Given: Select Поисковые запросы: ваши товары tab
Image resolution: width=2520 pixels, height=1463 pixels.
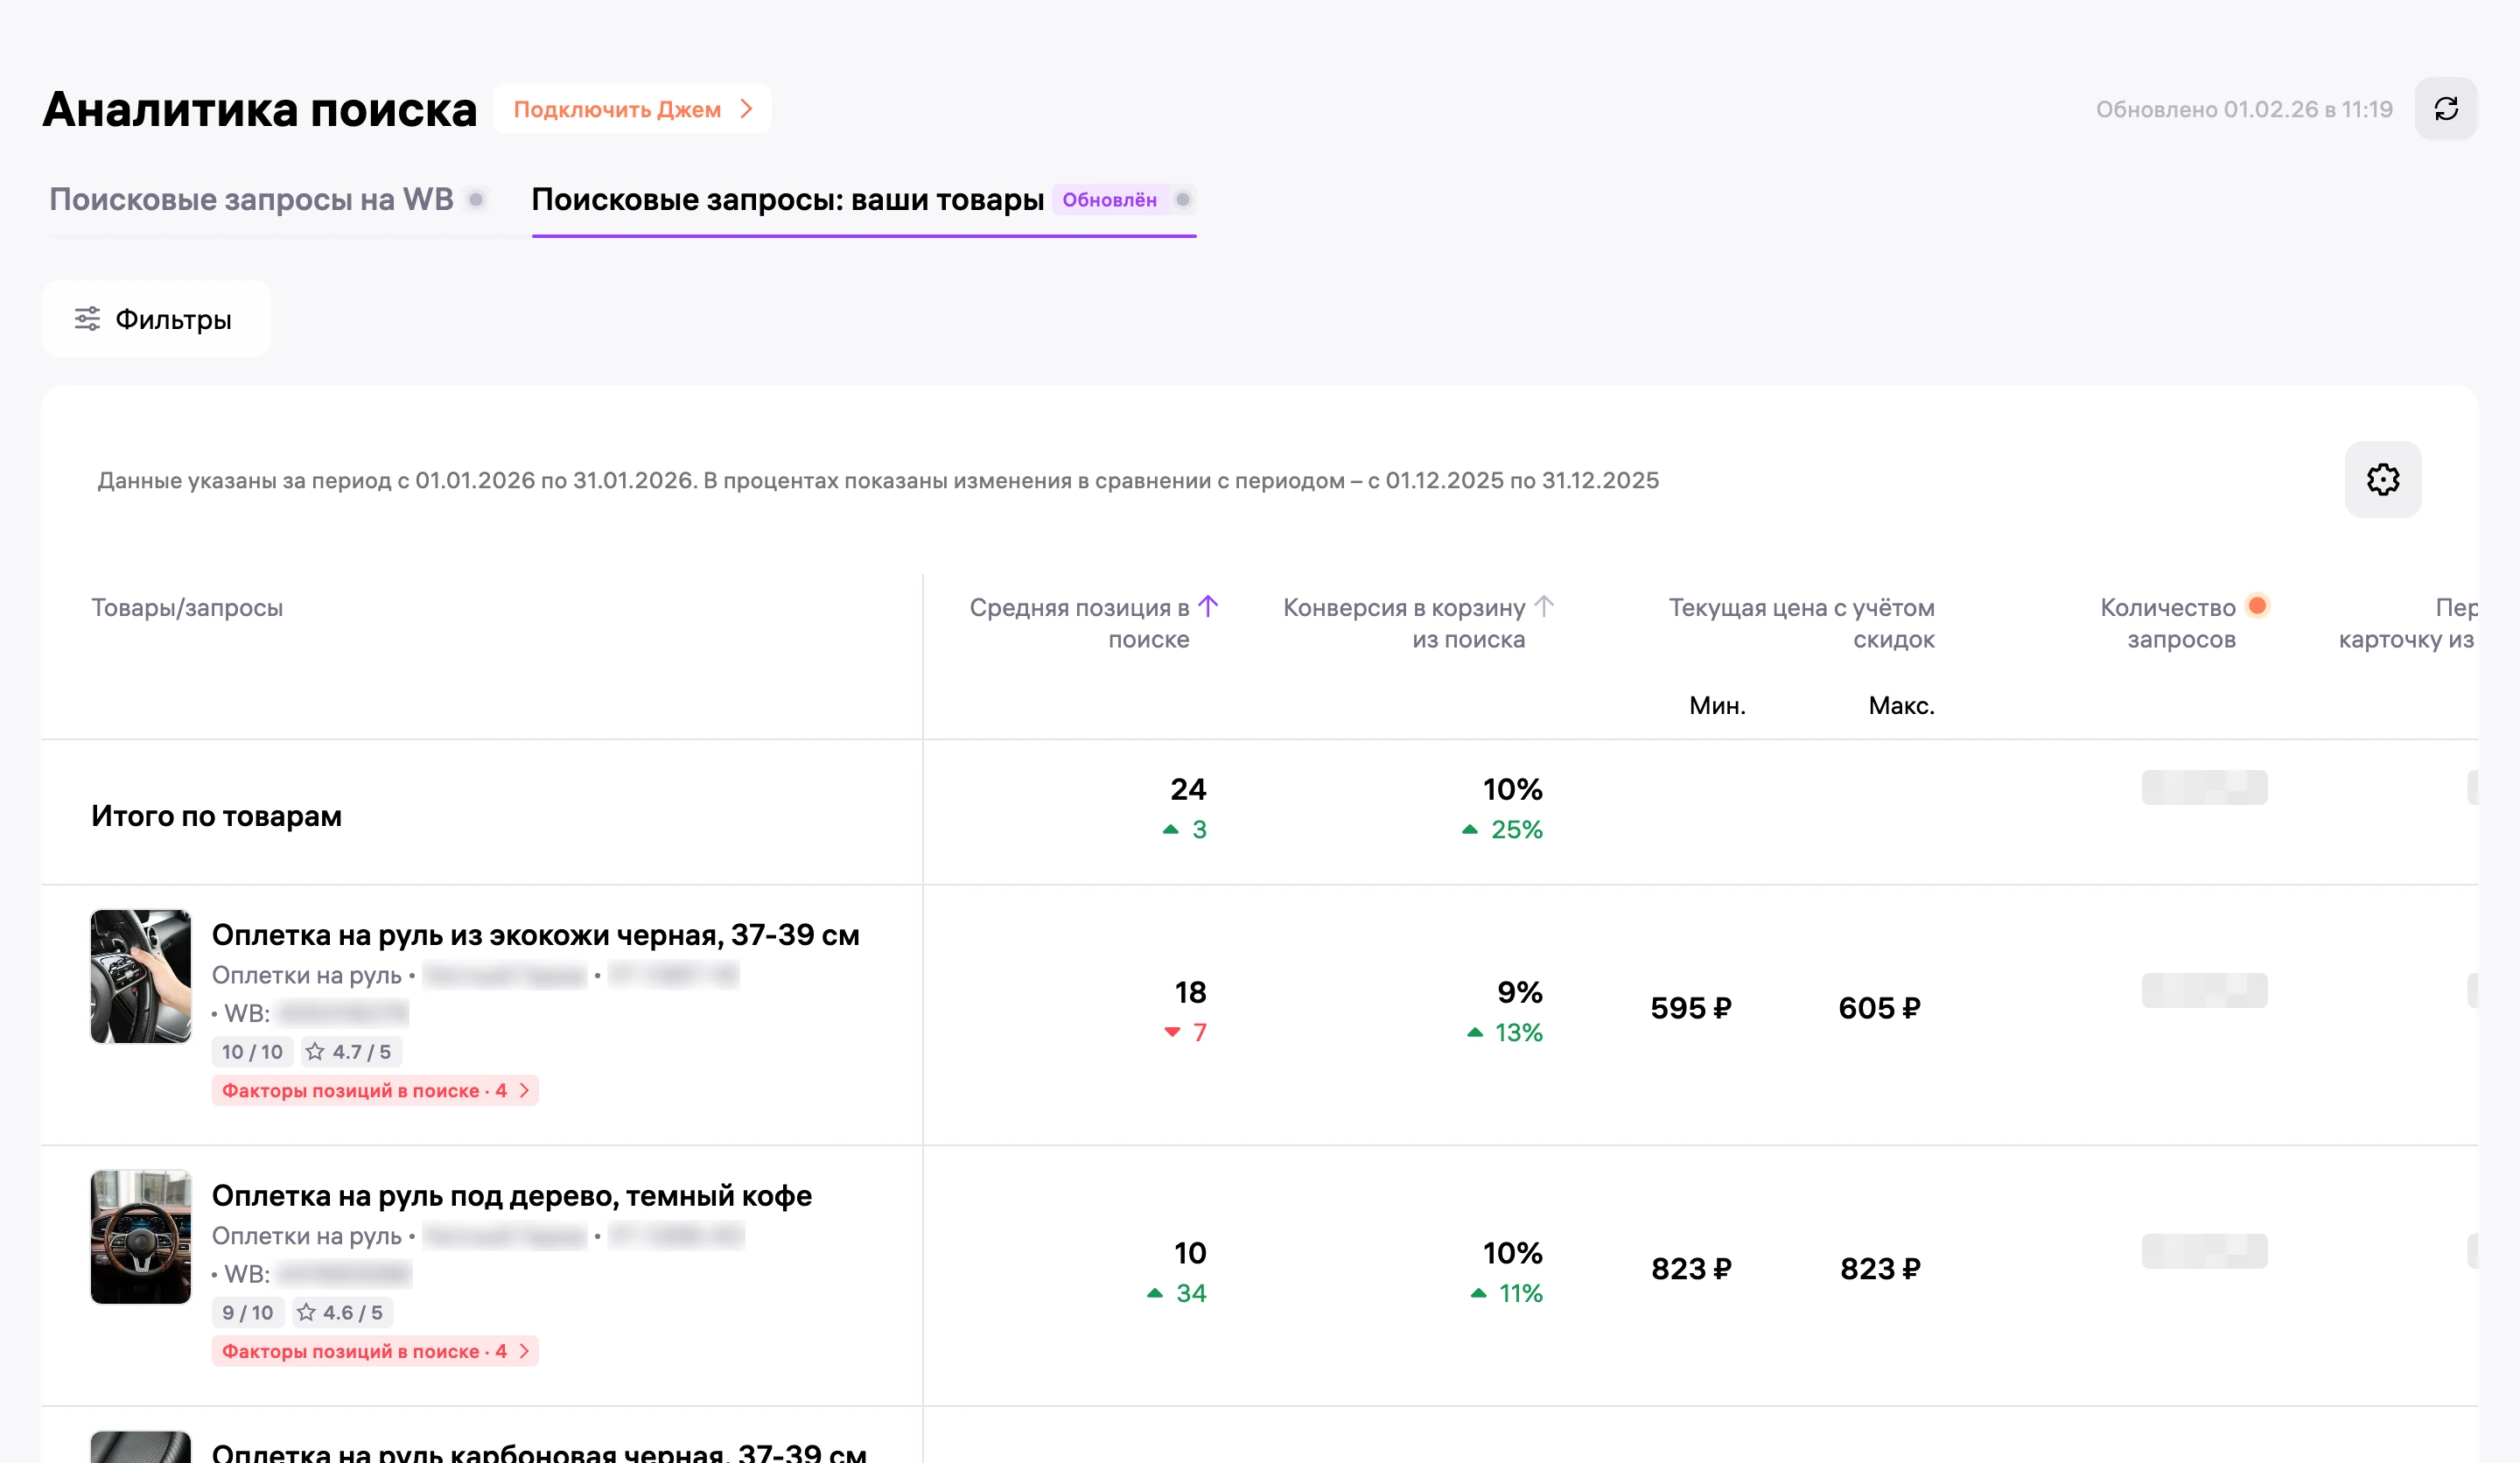Looking at the screenshot, I should (x=787, y=200).
